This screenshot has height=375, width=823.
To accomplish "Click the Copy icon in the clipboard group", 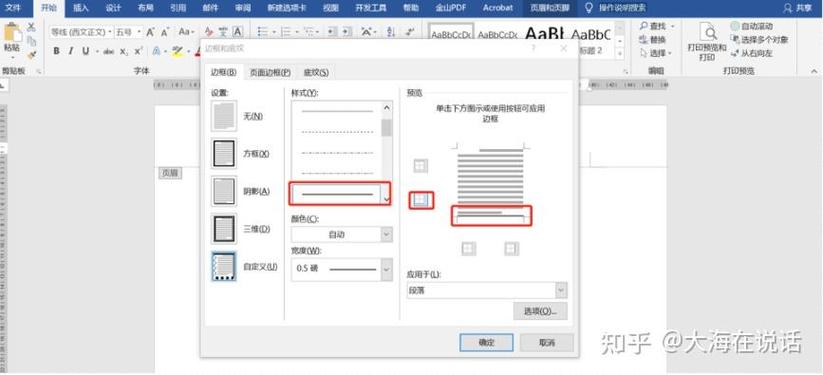I will (31, 41).
